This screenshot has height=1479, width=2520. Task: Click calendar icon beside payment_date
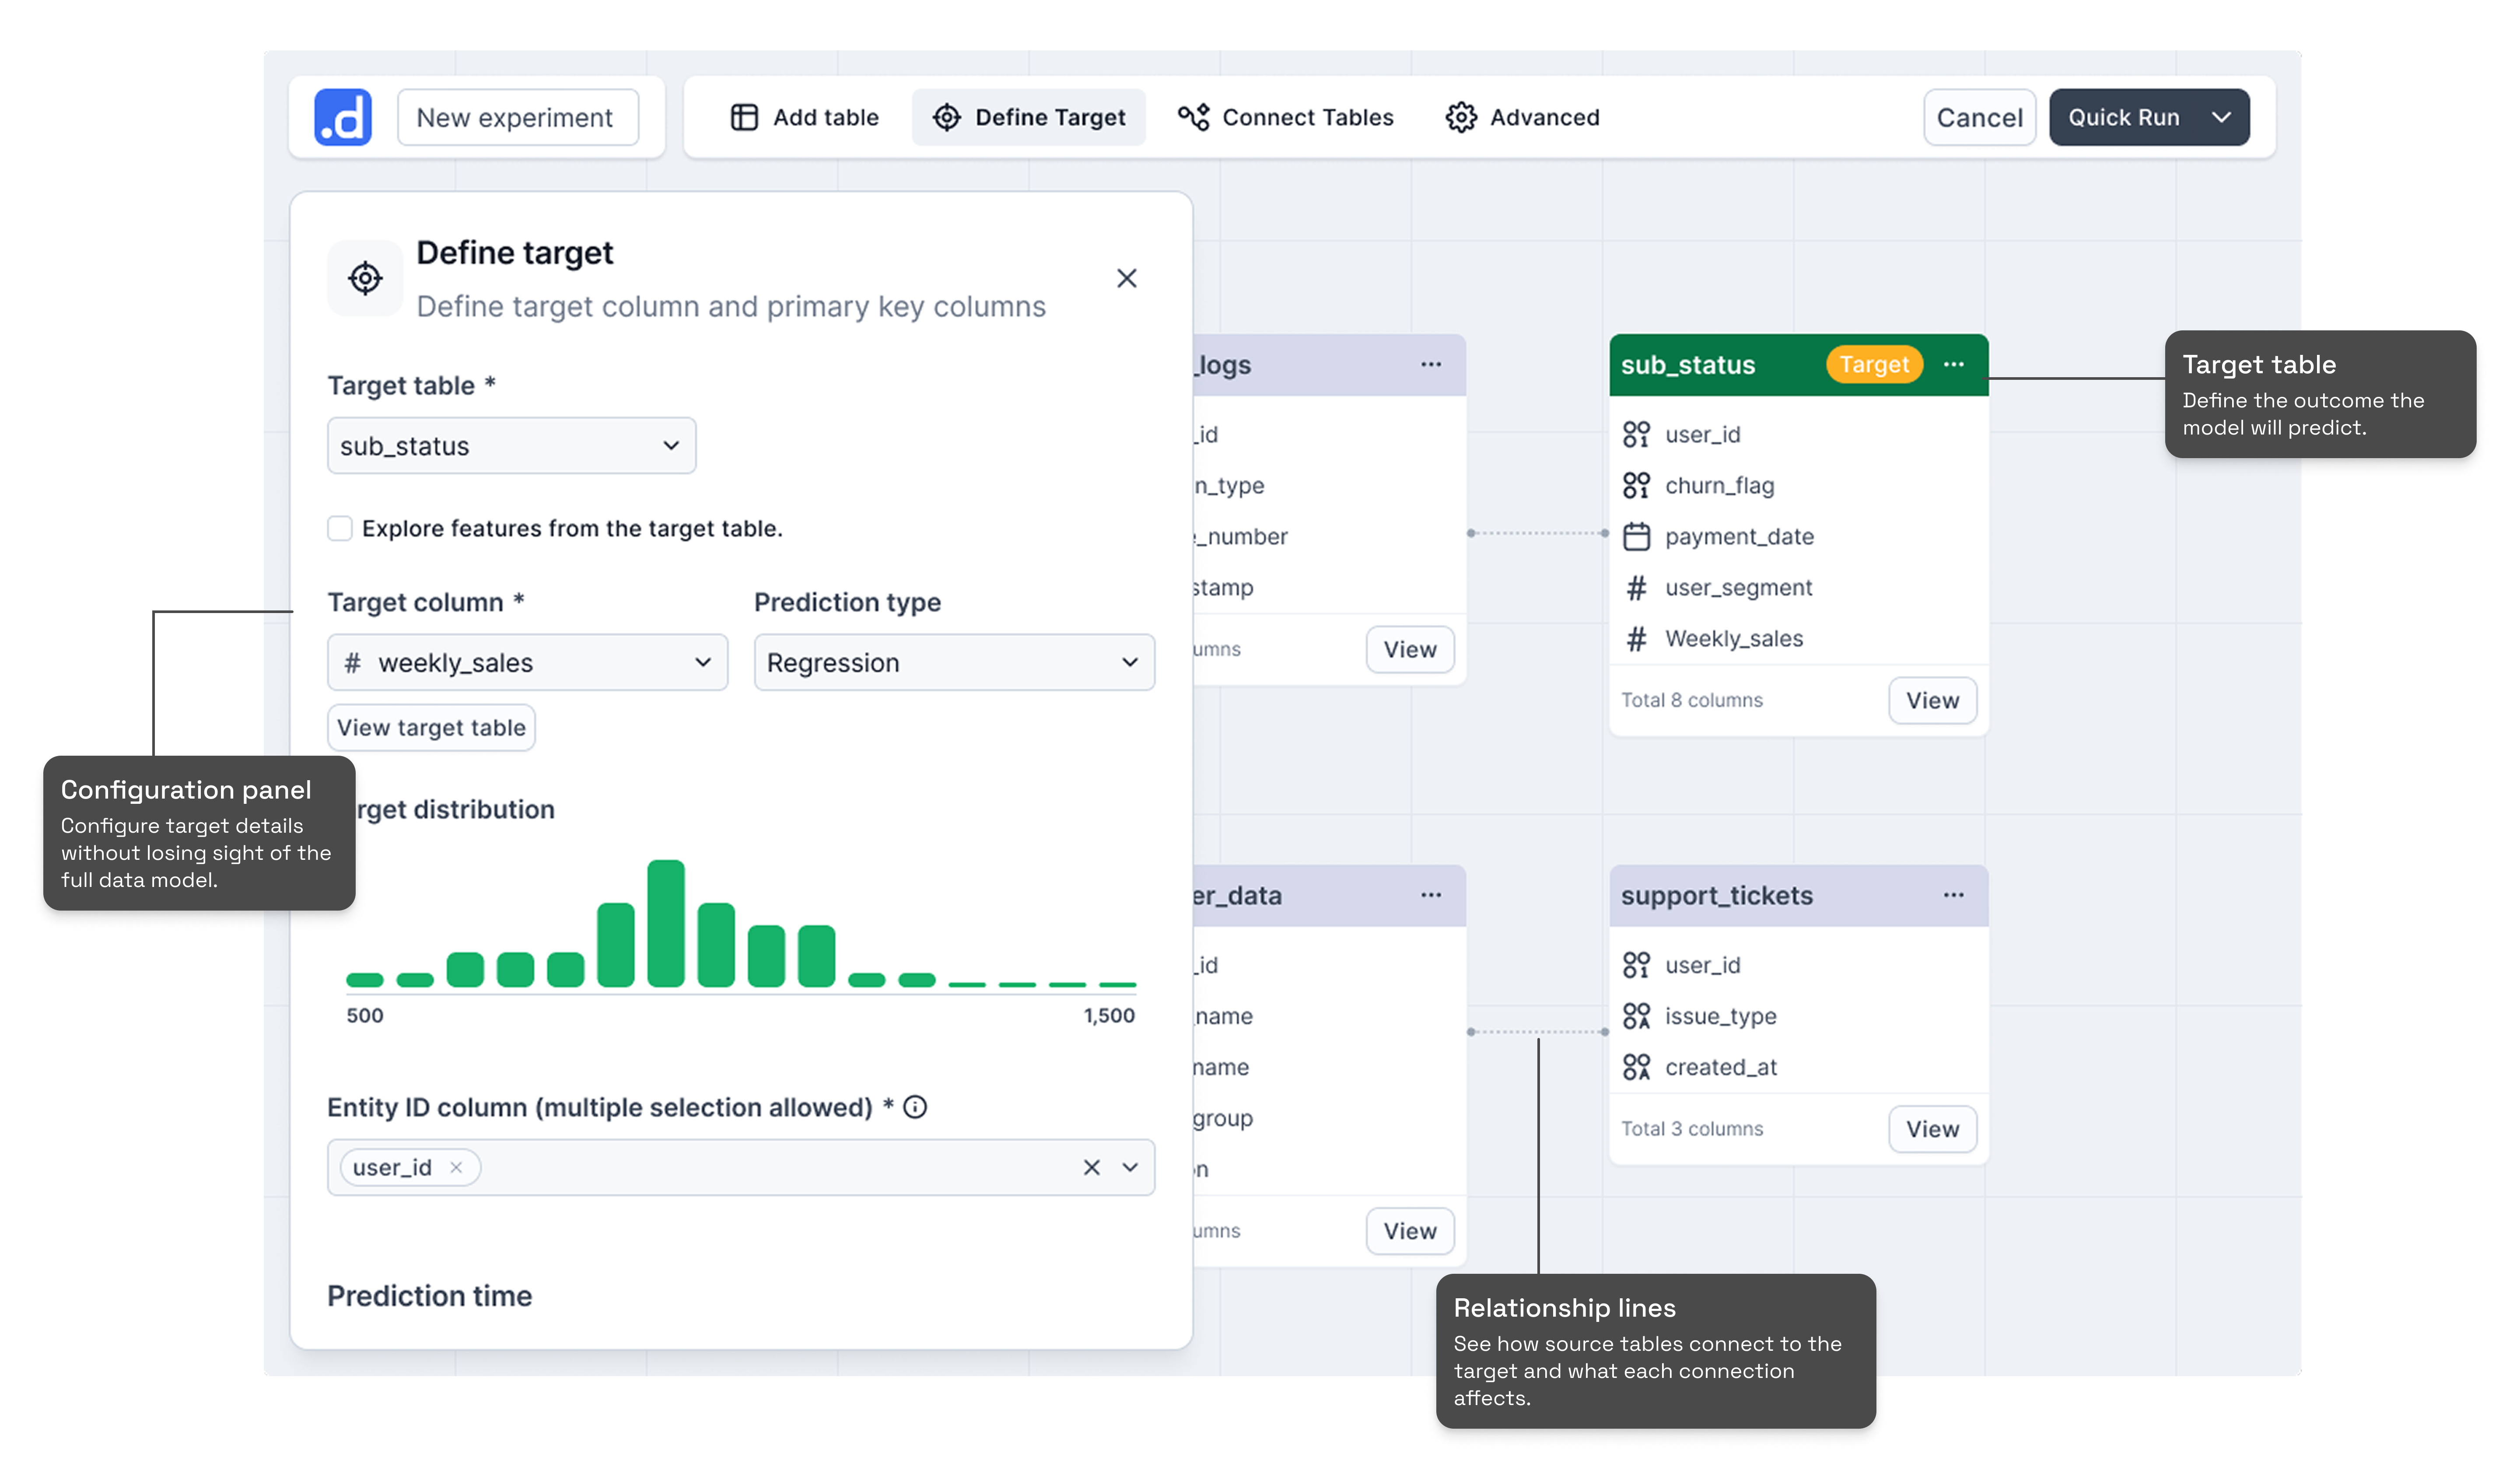[x=1636, y=536]
